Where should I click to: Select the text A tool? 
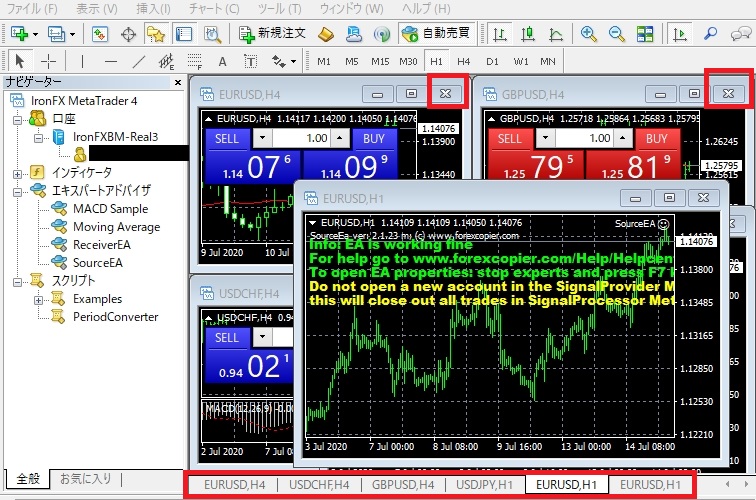point(222,62)
